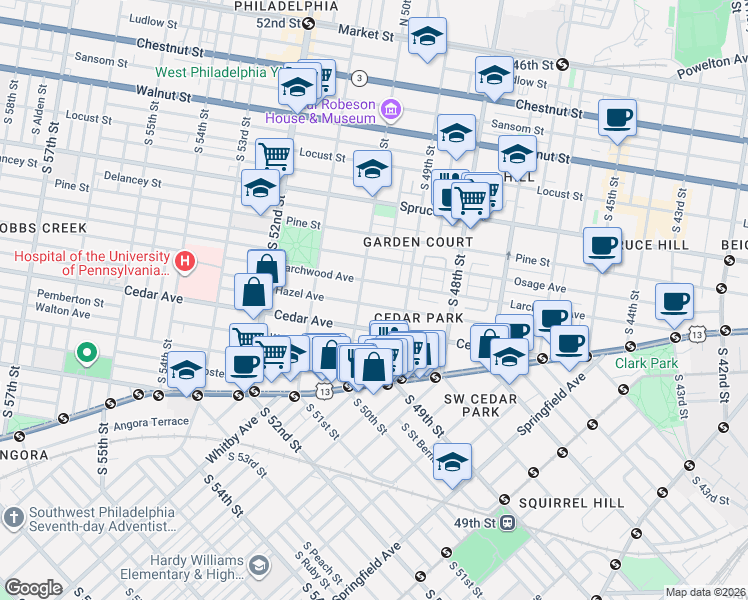The image size is (748, 600).
Task: Select Hardy Williams Elementary & High label
Action: tap(182, 567)
